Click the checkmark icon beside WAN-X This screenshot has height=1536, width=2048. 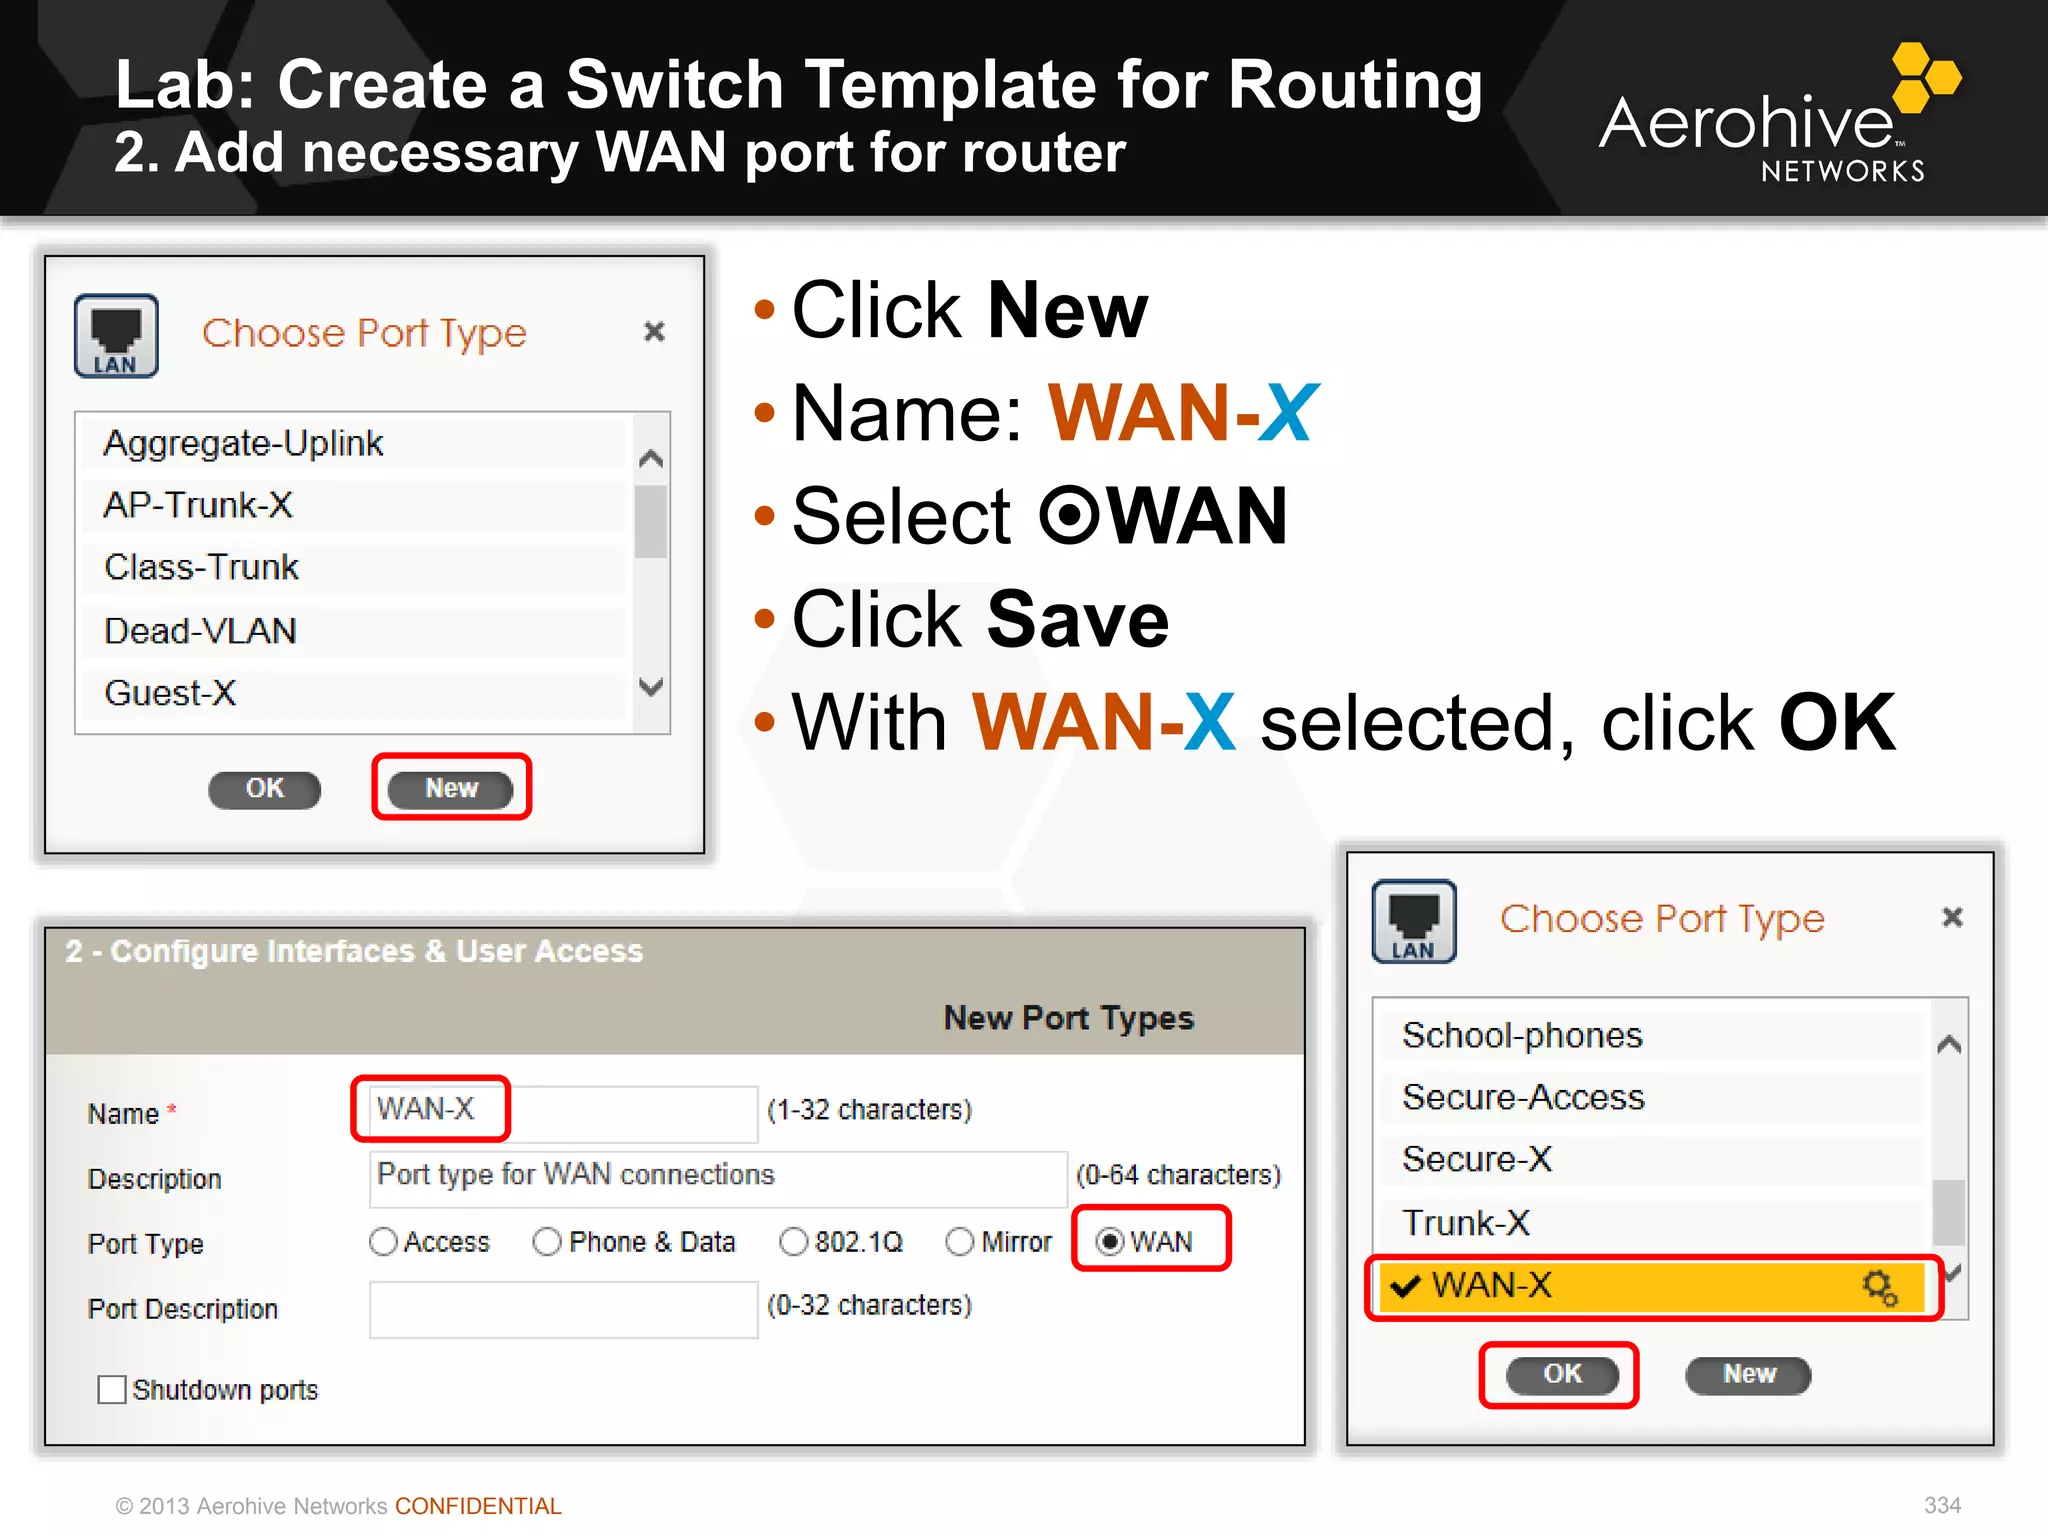point(1405,1286)
